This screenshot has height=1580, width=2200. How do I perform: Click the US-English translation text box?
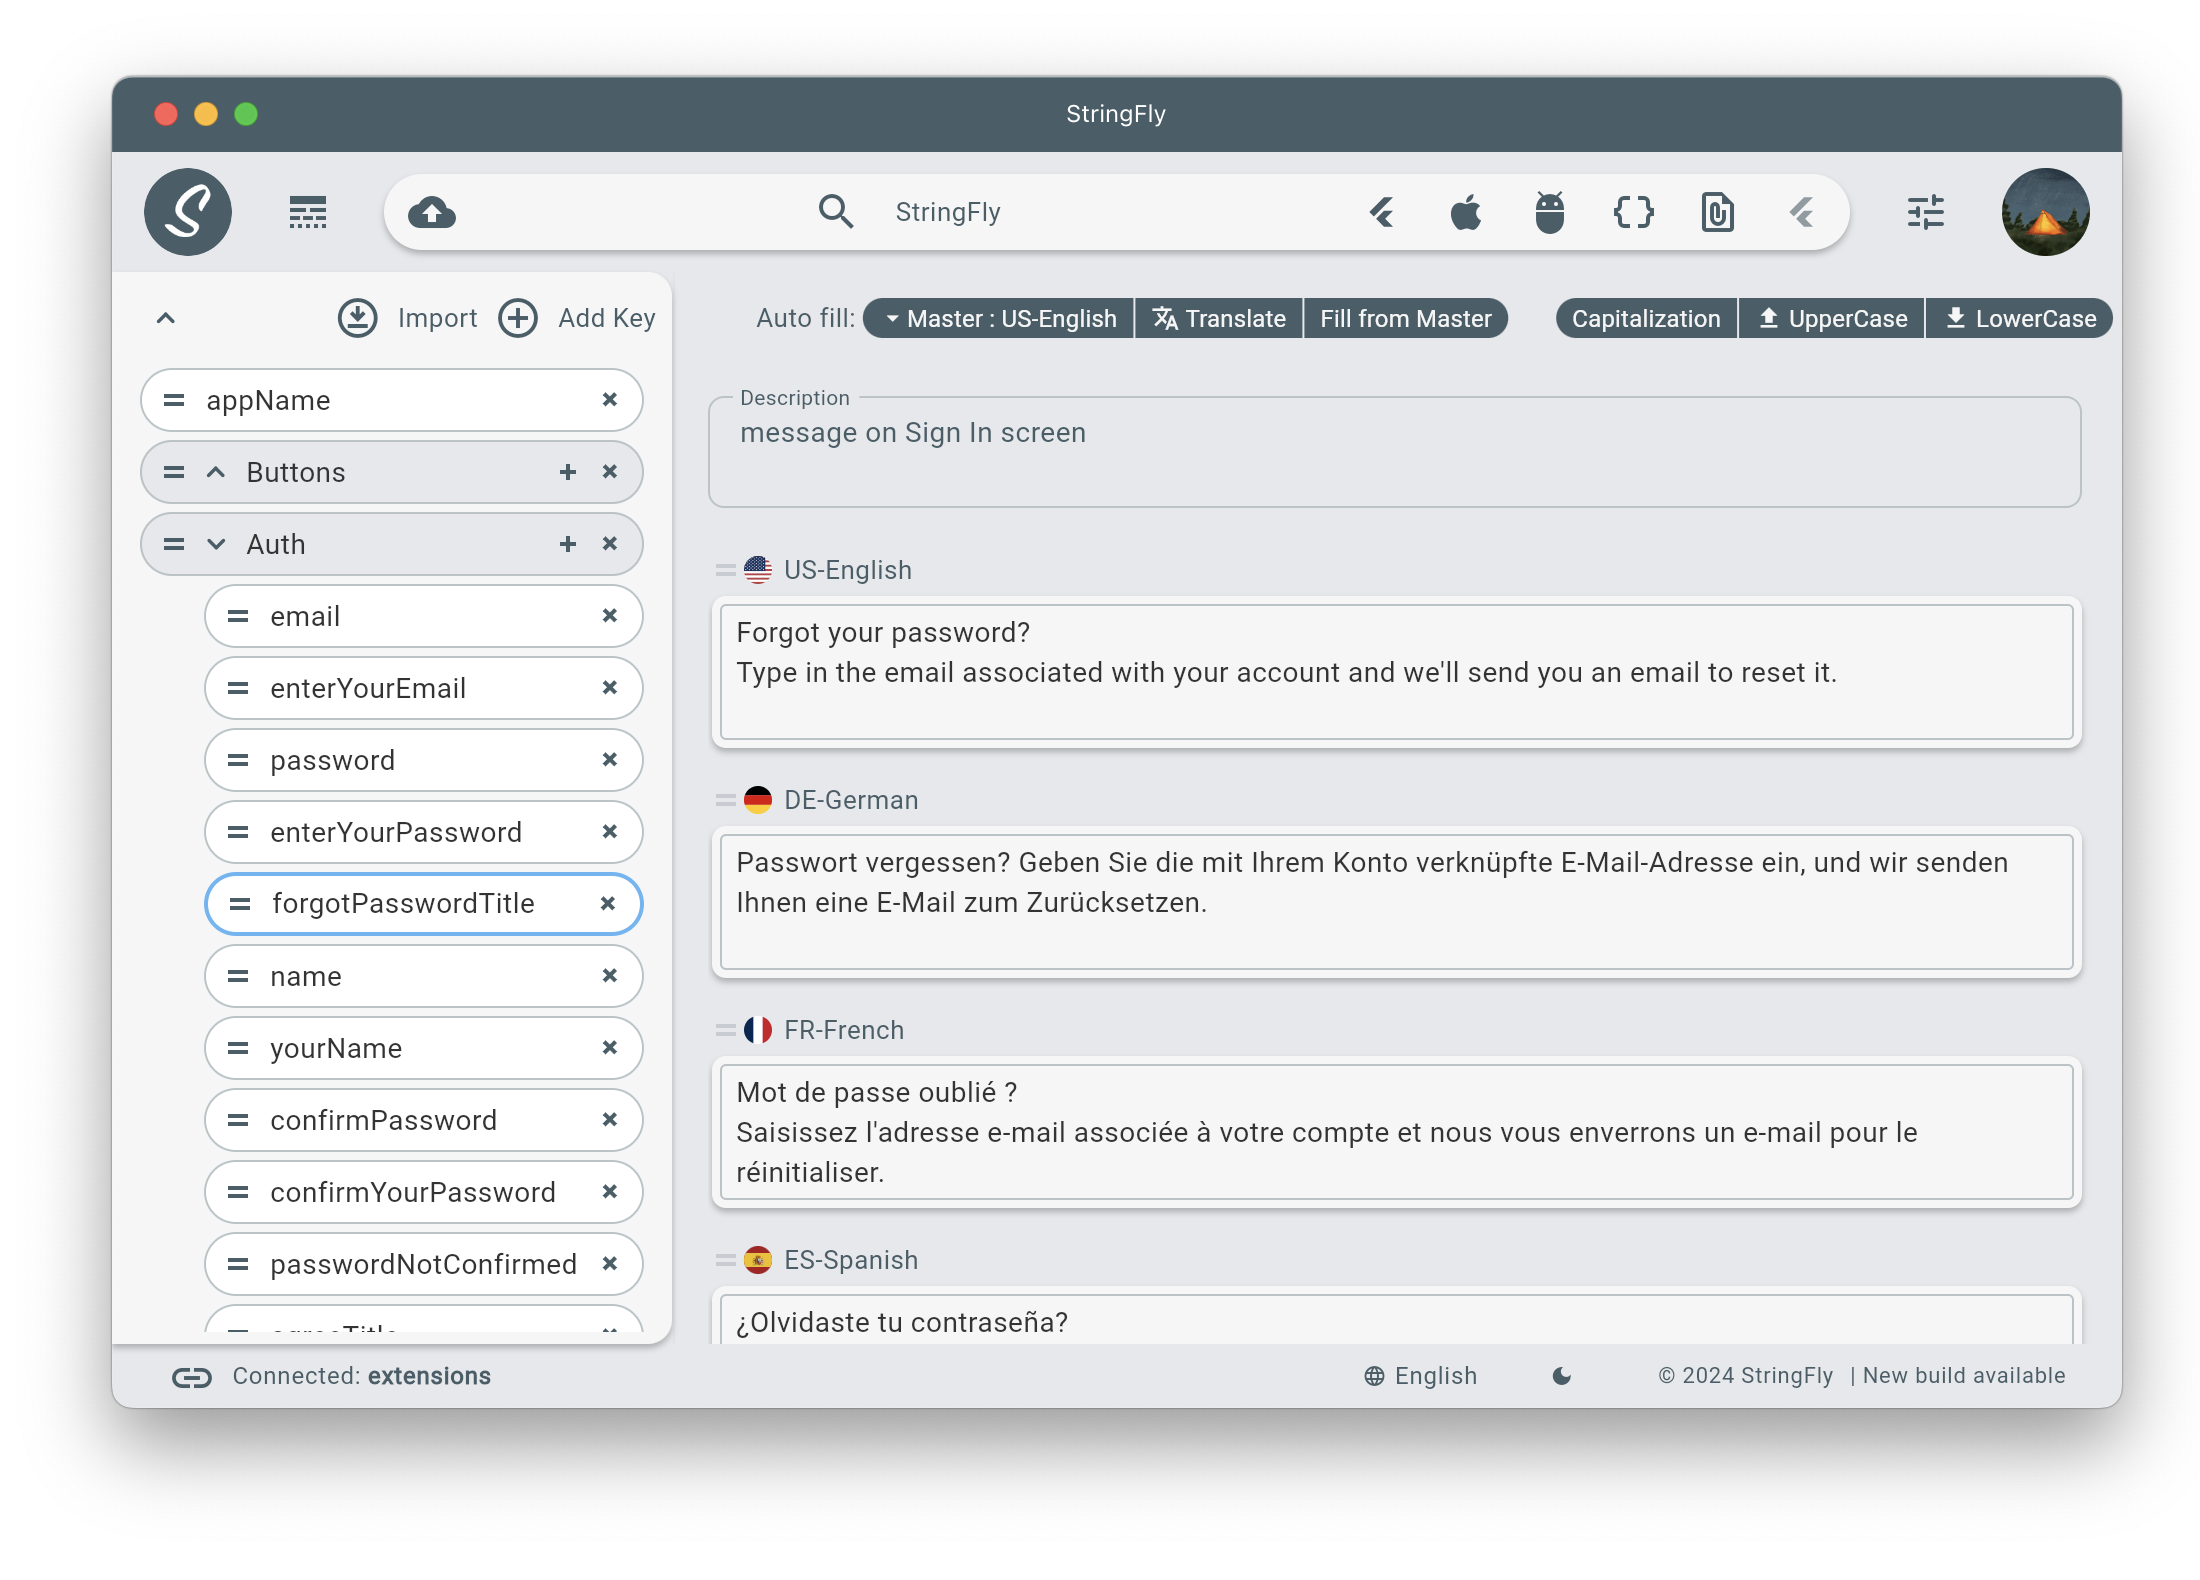[1397, 672]
